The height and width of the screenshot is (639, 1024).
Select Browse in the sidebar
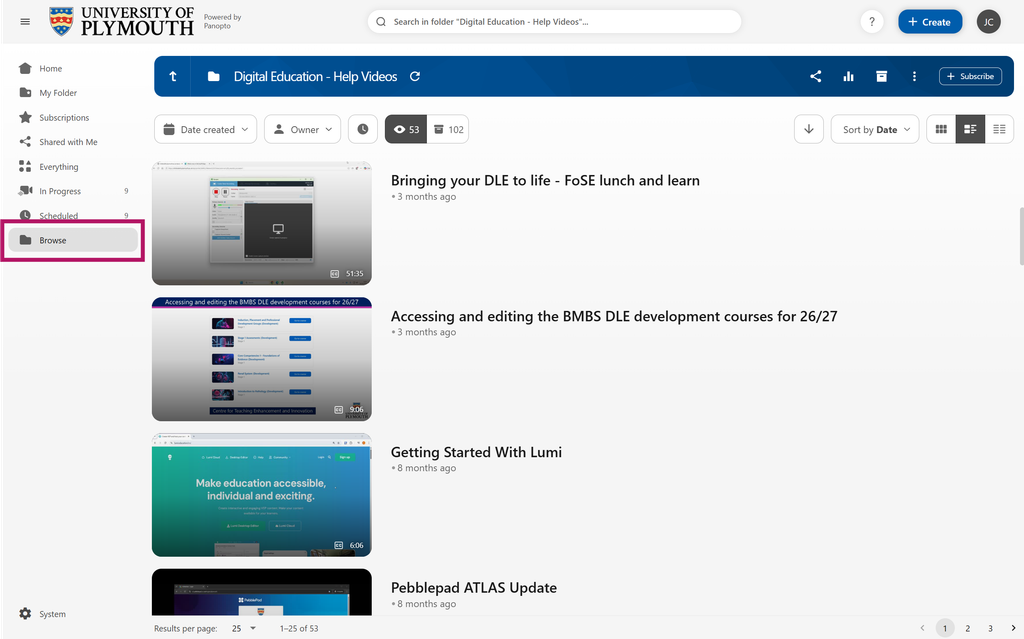pos(73,240)
